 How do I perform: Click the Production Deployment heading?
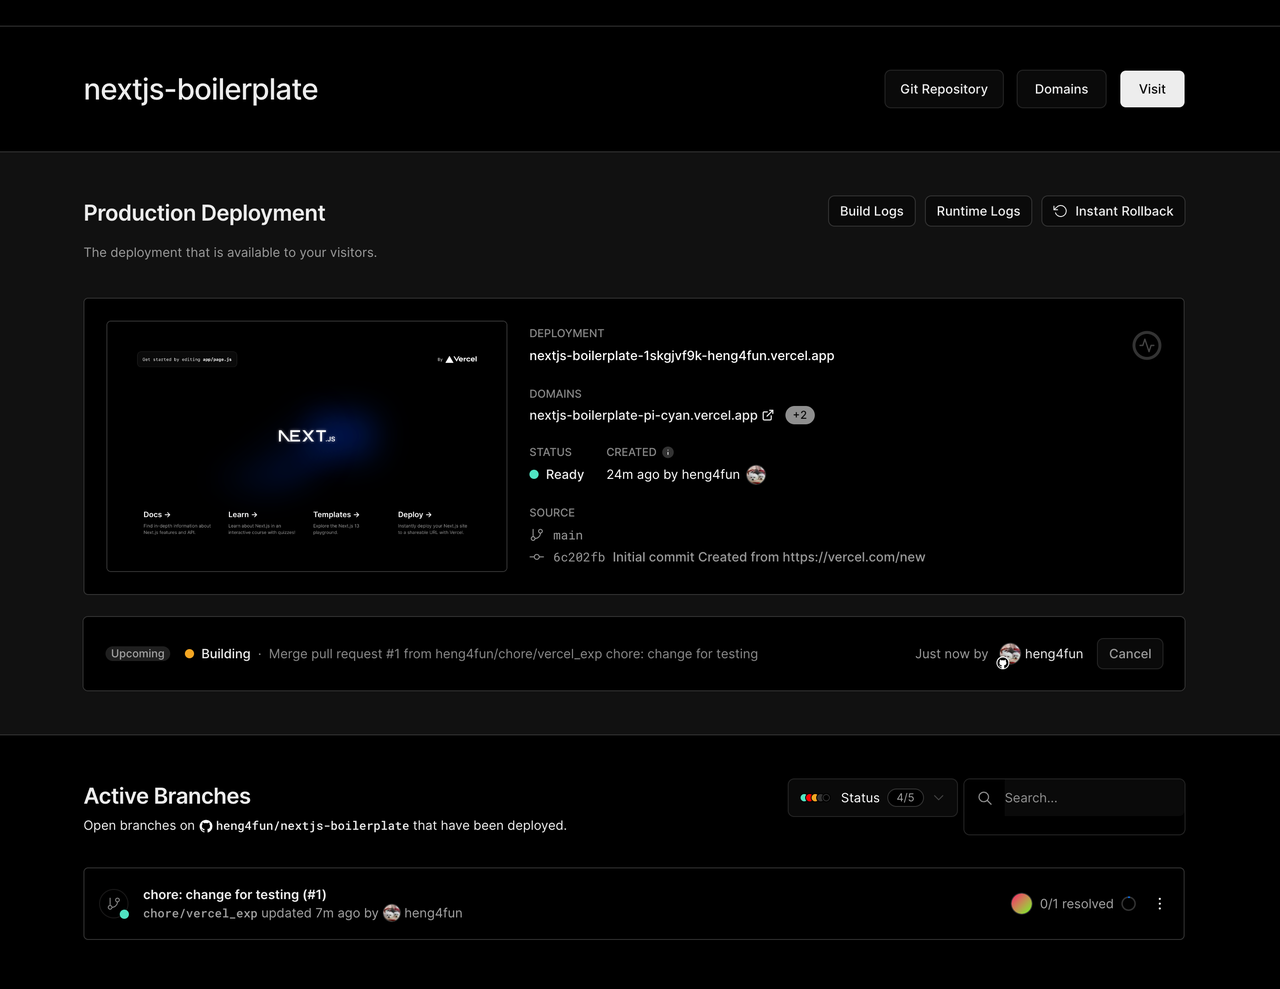coord(204,213)
